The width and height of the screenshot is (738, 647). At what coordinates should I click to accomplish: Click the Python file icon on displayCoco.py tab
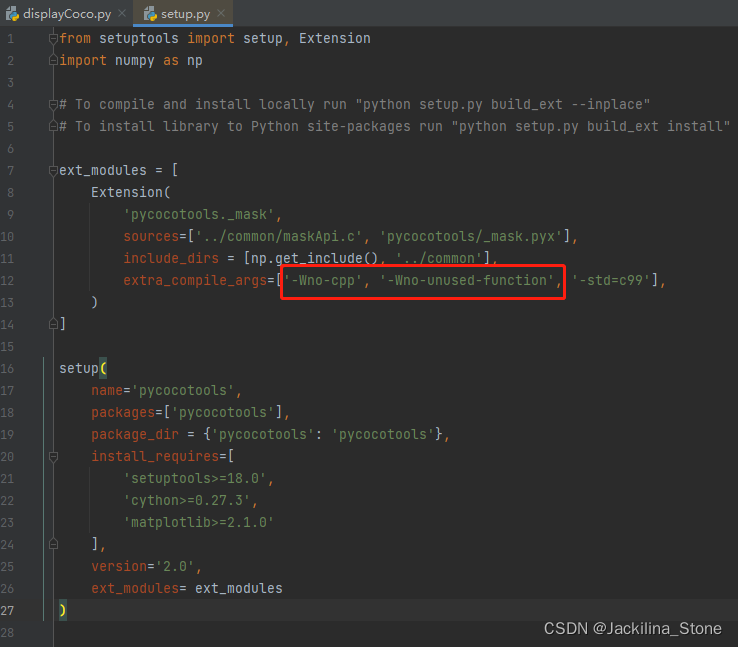tap(12, 14)
